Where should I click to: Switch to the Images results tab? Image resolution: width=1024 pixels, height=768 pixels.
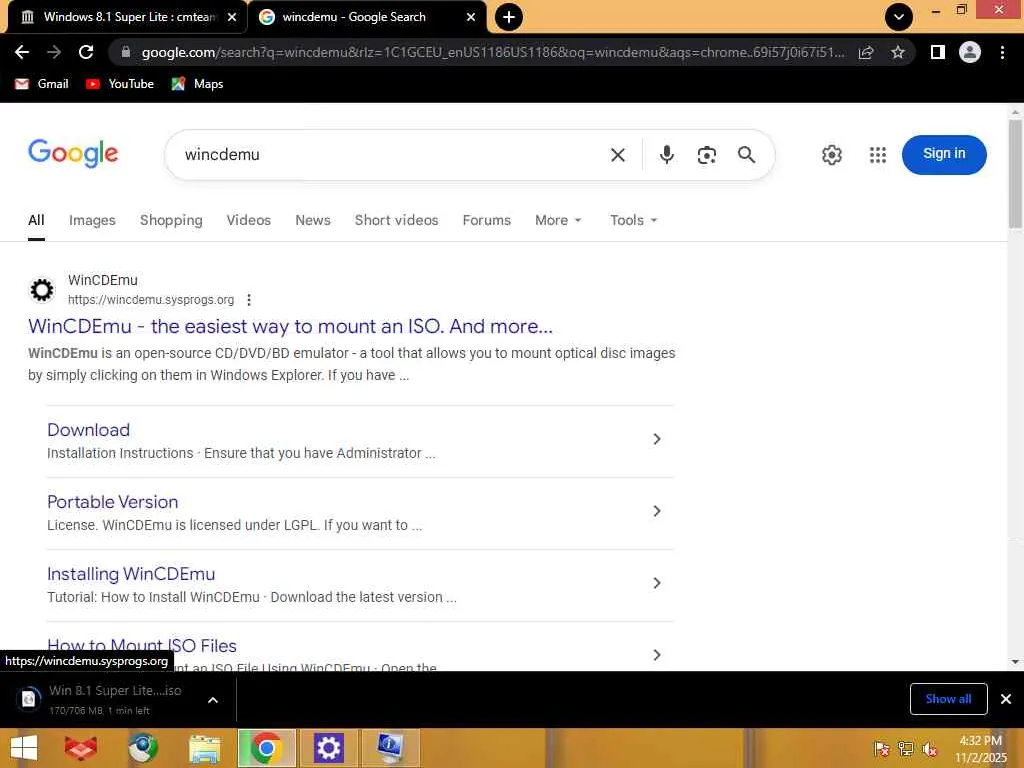tap(92, 220)
